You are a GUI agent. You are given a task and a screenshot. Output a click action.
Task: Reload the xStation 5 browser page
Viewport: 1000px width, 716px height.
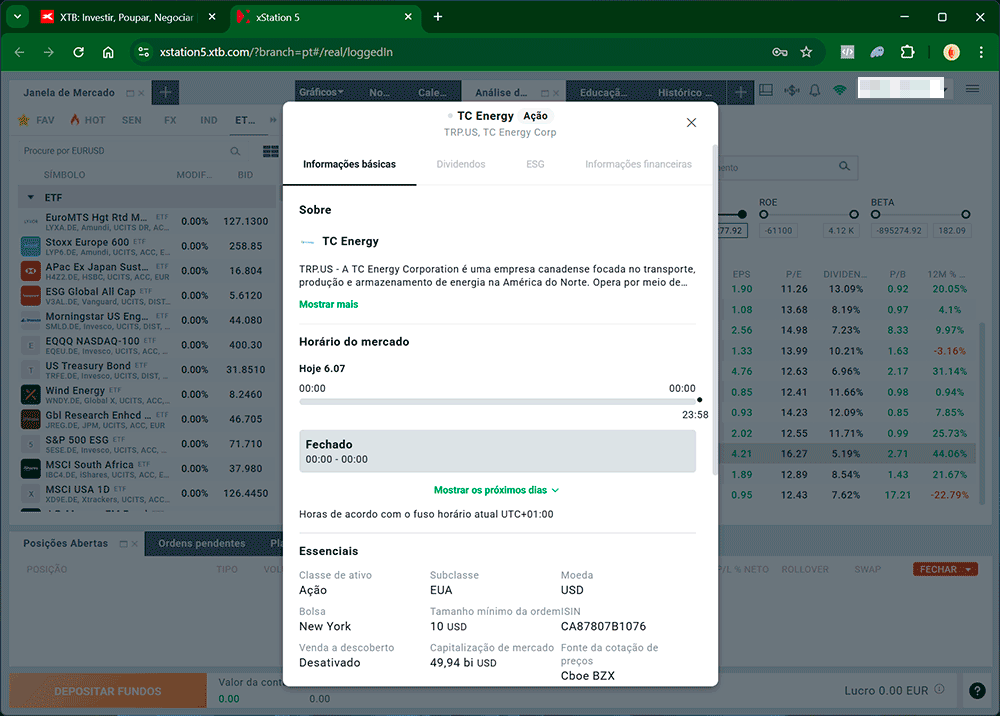(x=78, y=52)
